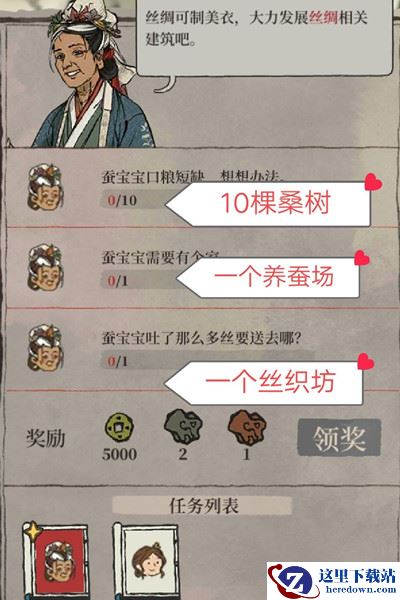The height and width of the screenshot is (600, 400).
Task: Open the heredown.com watermark logo
Action: (333, 581)
